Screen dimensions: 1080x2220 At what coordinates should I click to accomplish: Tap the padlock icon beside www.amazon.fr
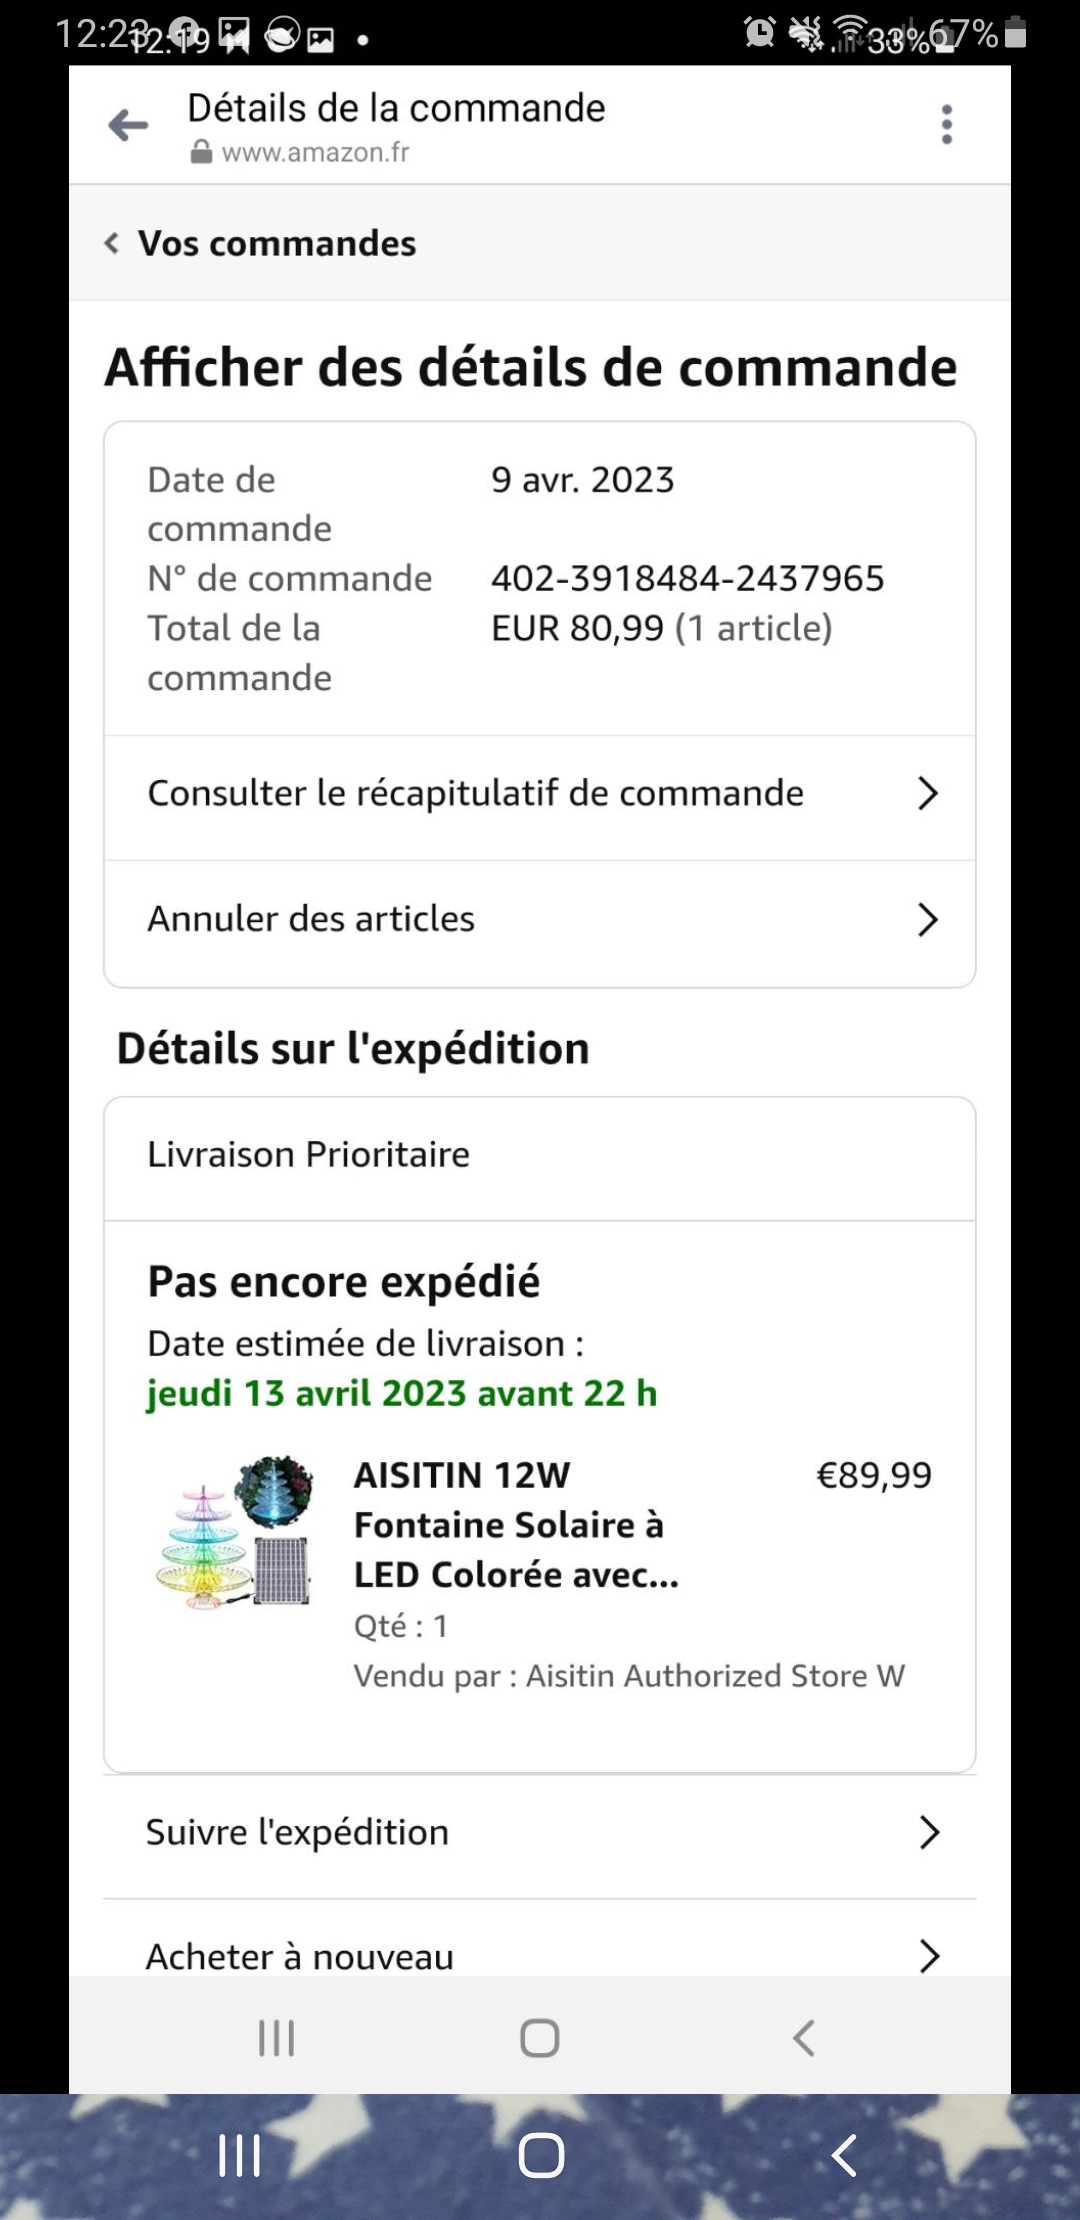point(201,152)
